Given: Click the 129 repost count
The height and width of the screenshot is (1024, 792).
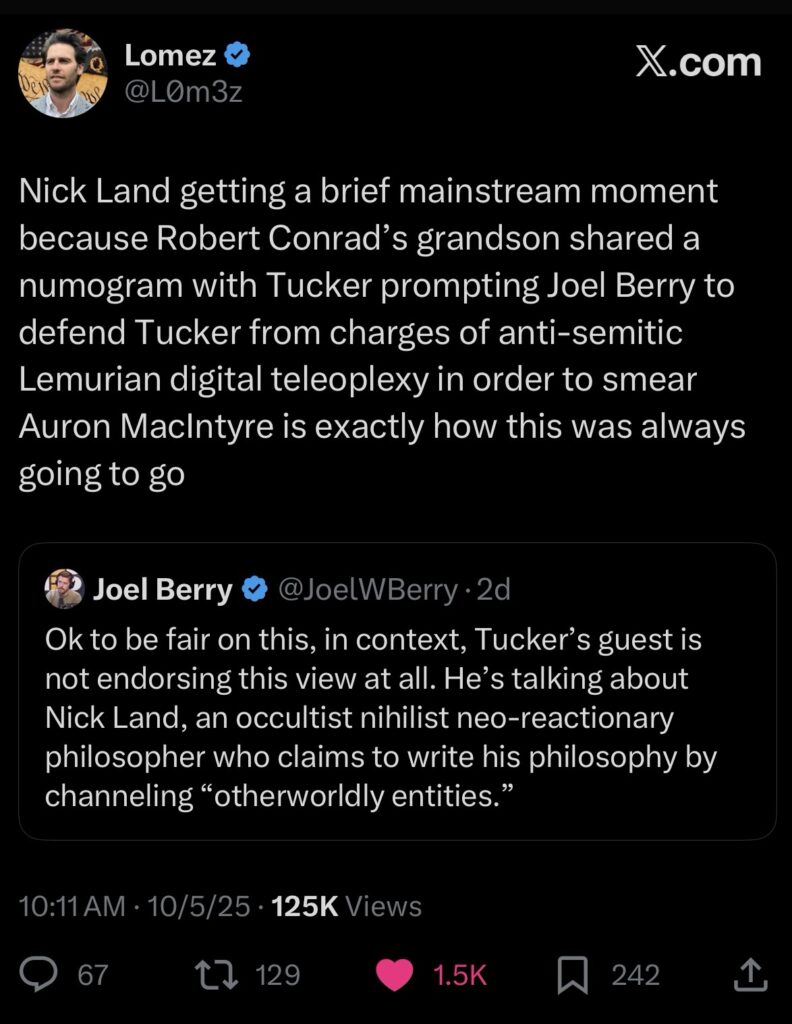Looking at the screenshot, I should click(278, 975).
